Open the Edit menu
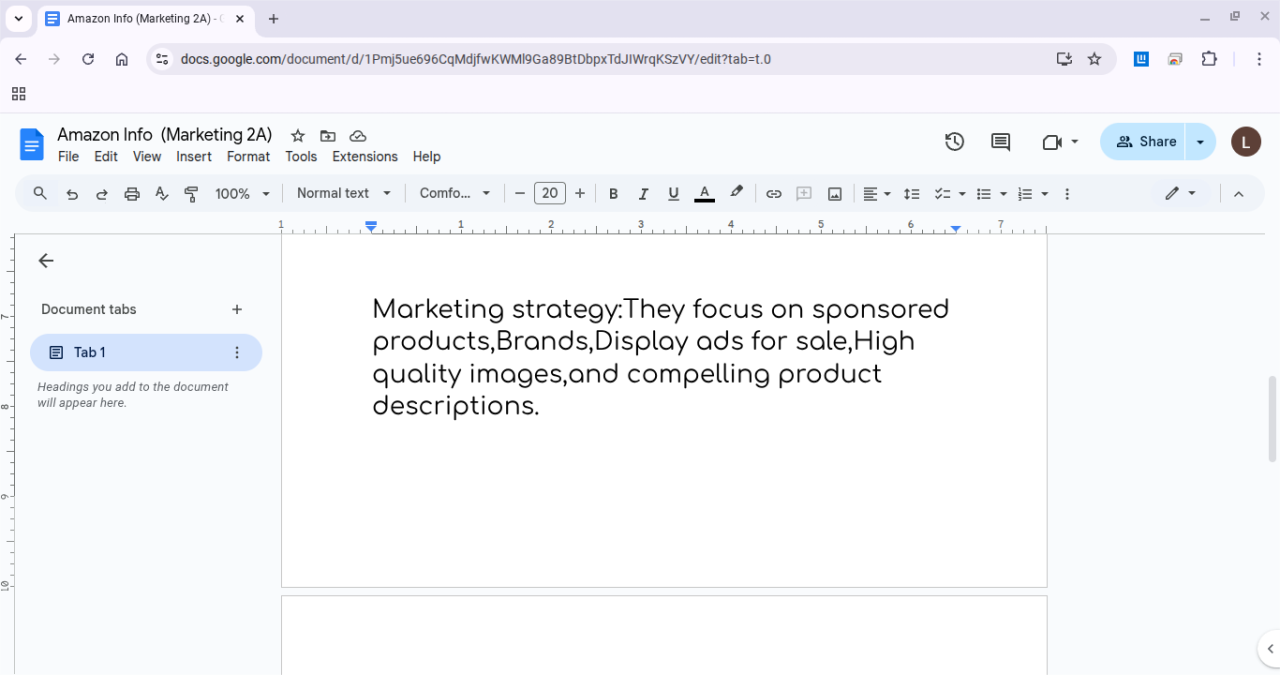Image resolution: width=1280 pixels, height=675 pixels. coord(106,157)
